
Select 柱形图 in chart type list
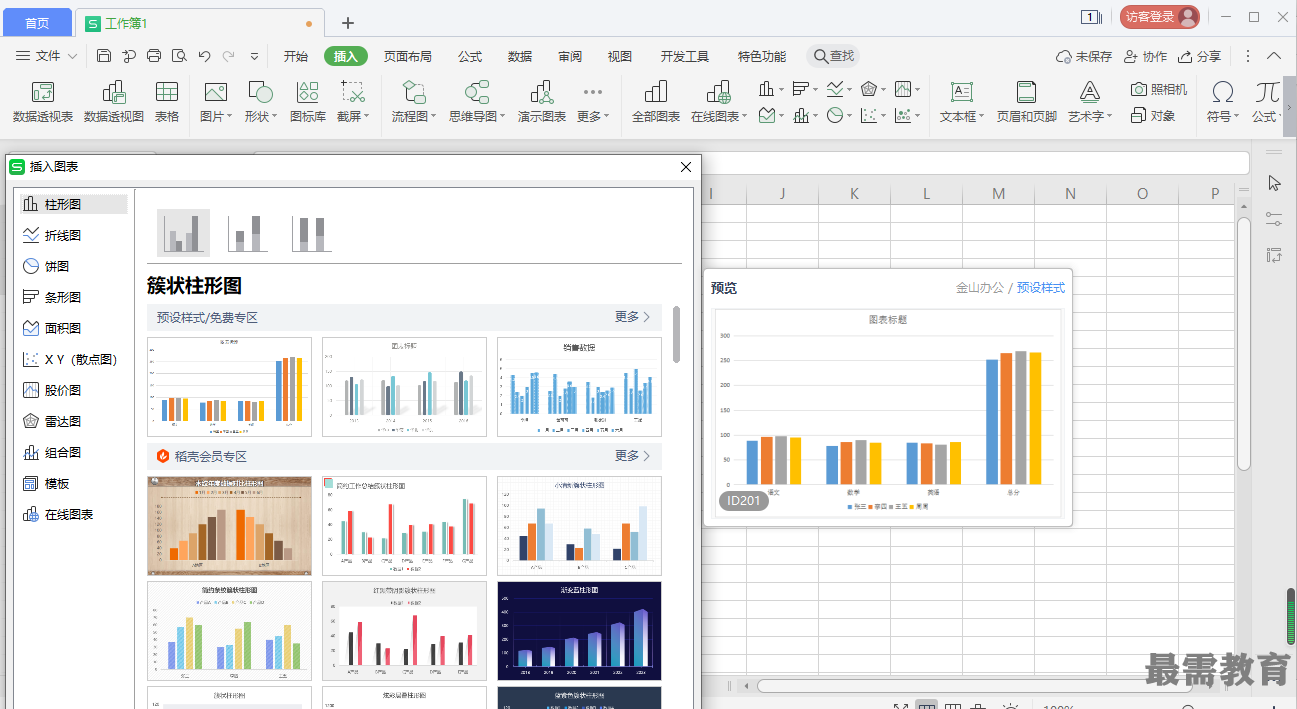pyautogui.click(x=74, y=204)
